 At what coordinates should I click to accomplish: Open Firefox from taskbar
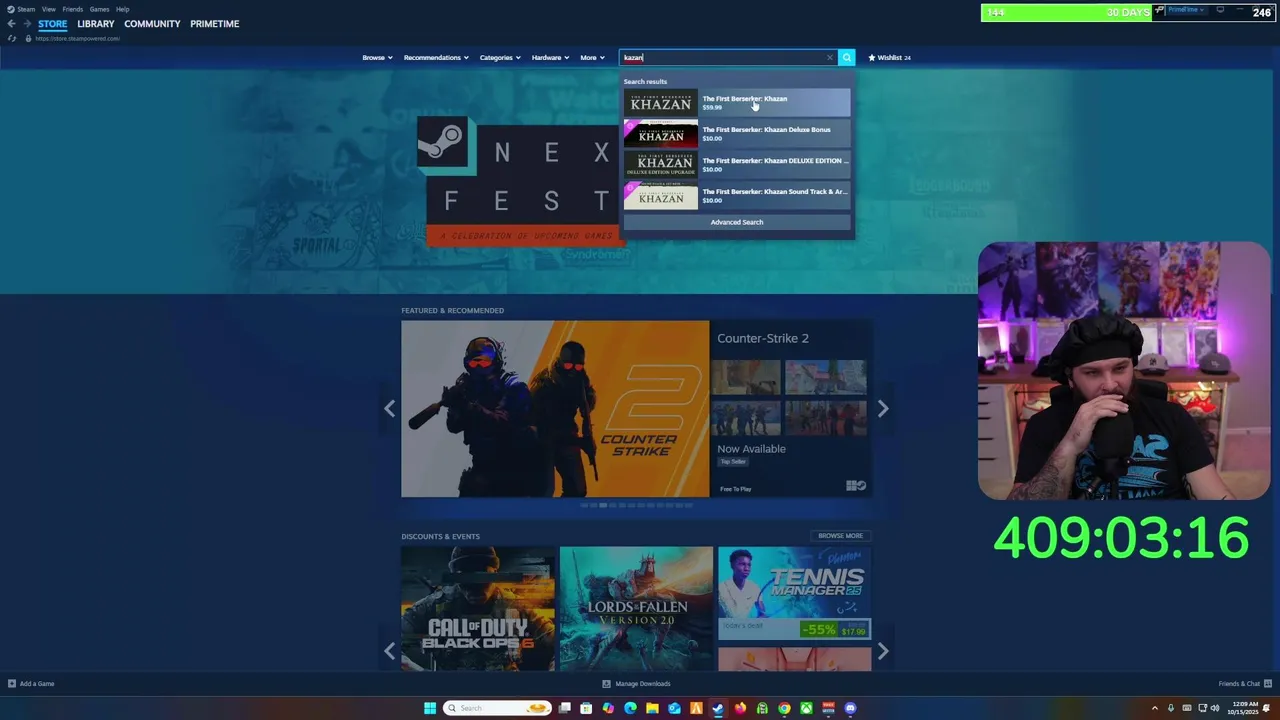tap(740, 708)
